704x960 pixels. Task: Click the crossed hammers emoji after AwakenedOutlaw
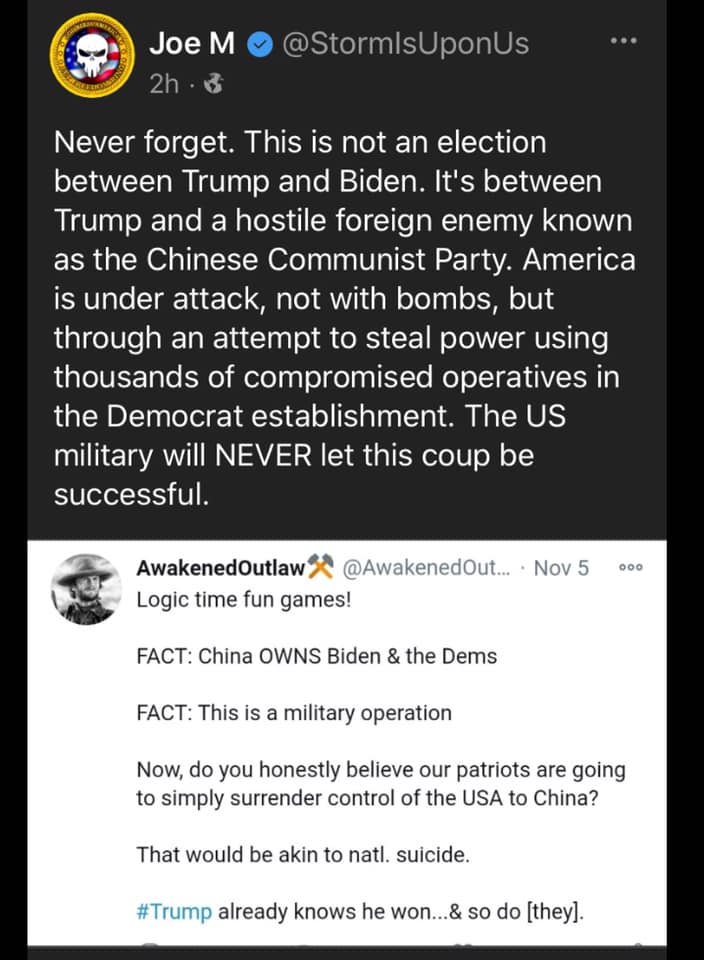[319, 569]
